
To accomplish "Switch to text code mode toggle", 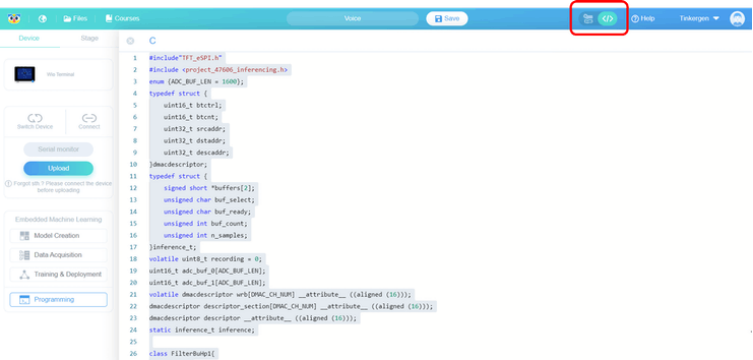I will (607, 19).
